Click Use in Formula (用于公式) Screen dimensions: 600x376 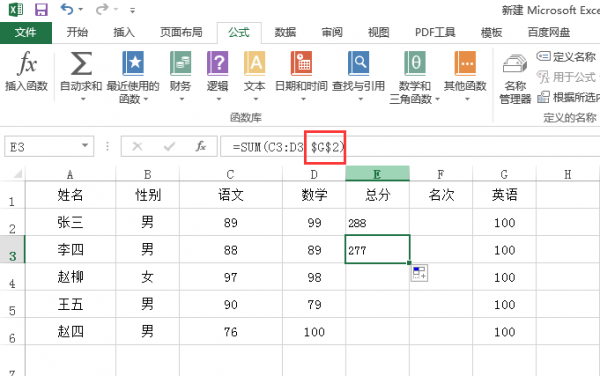tap(567, 77)
